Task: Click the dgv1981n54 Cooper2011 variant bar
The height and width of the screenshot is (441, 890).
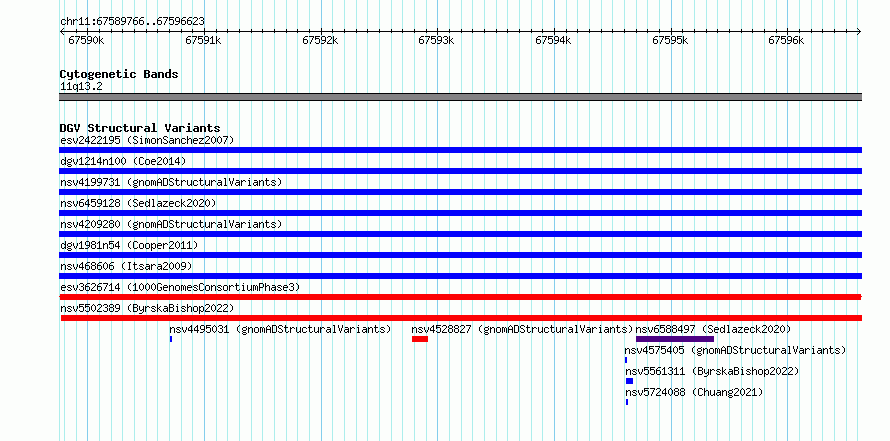Action: pos(460,255)
